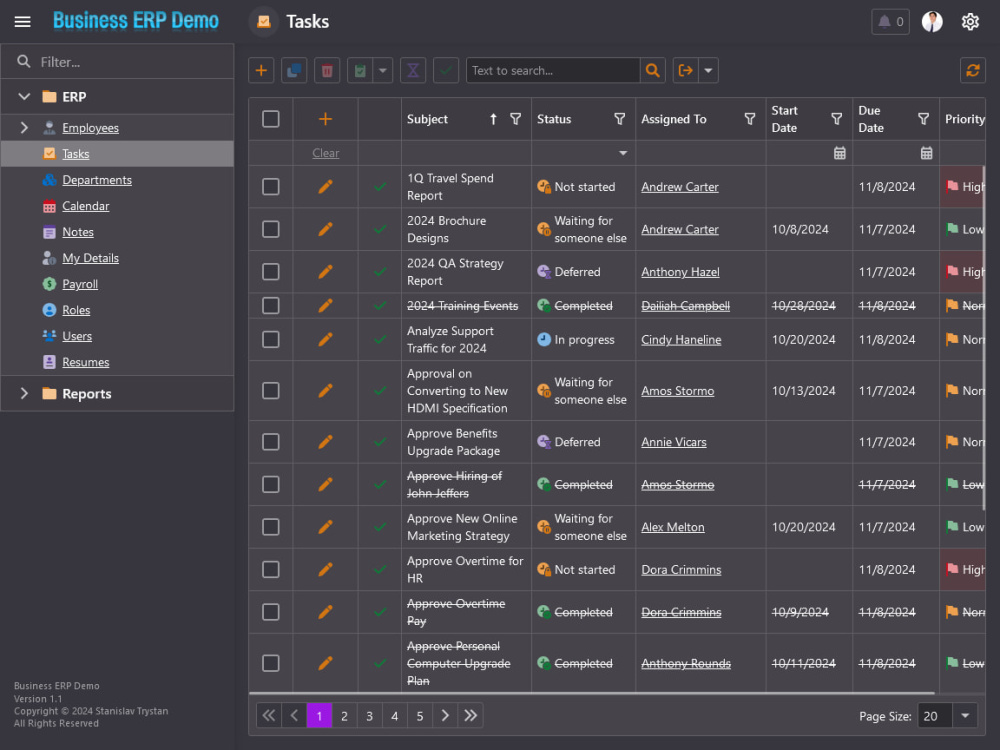Open Subject column filter
The width and height of the screenshot is (1000, 750).
(515, 119)
